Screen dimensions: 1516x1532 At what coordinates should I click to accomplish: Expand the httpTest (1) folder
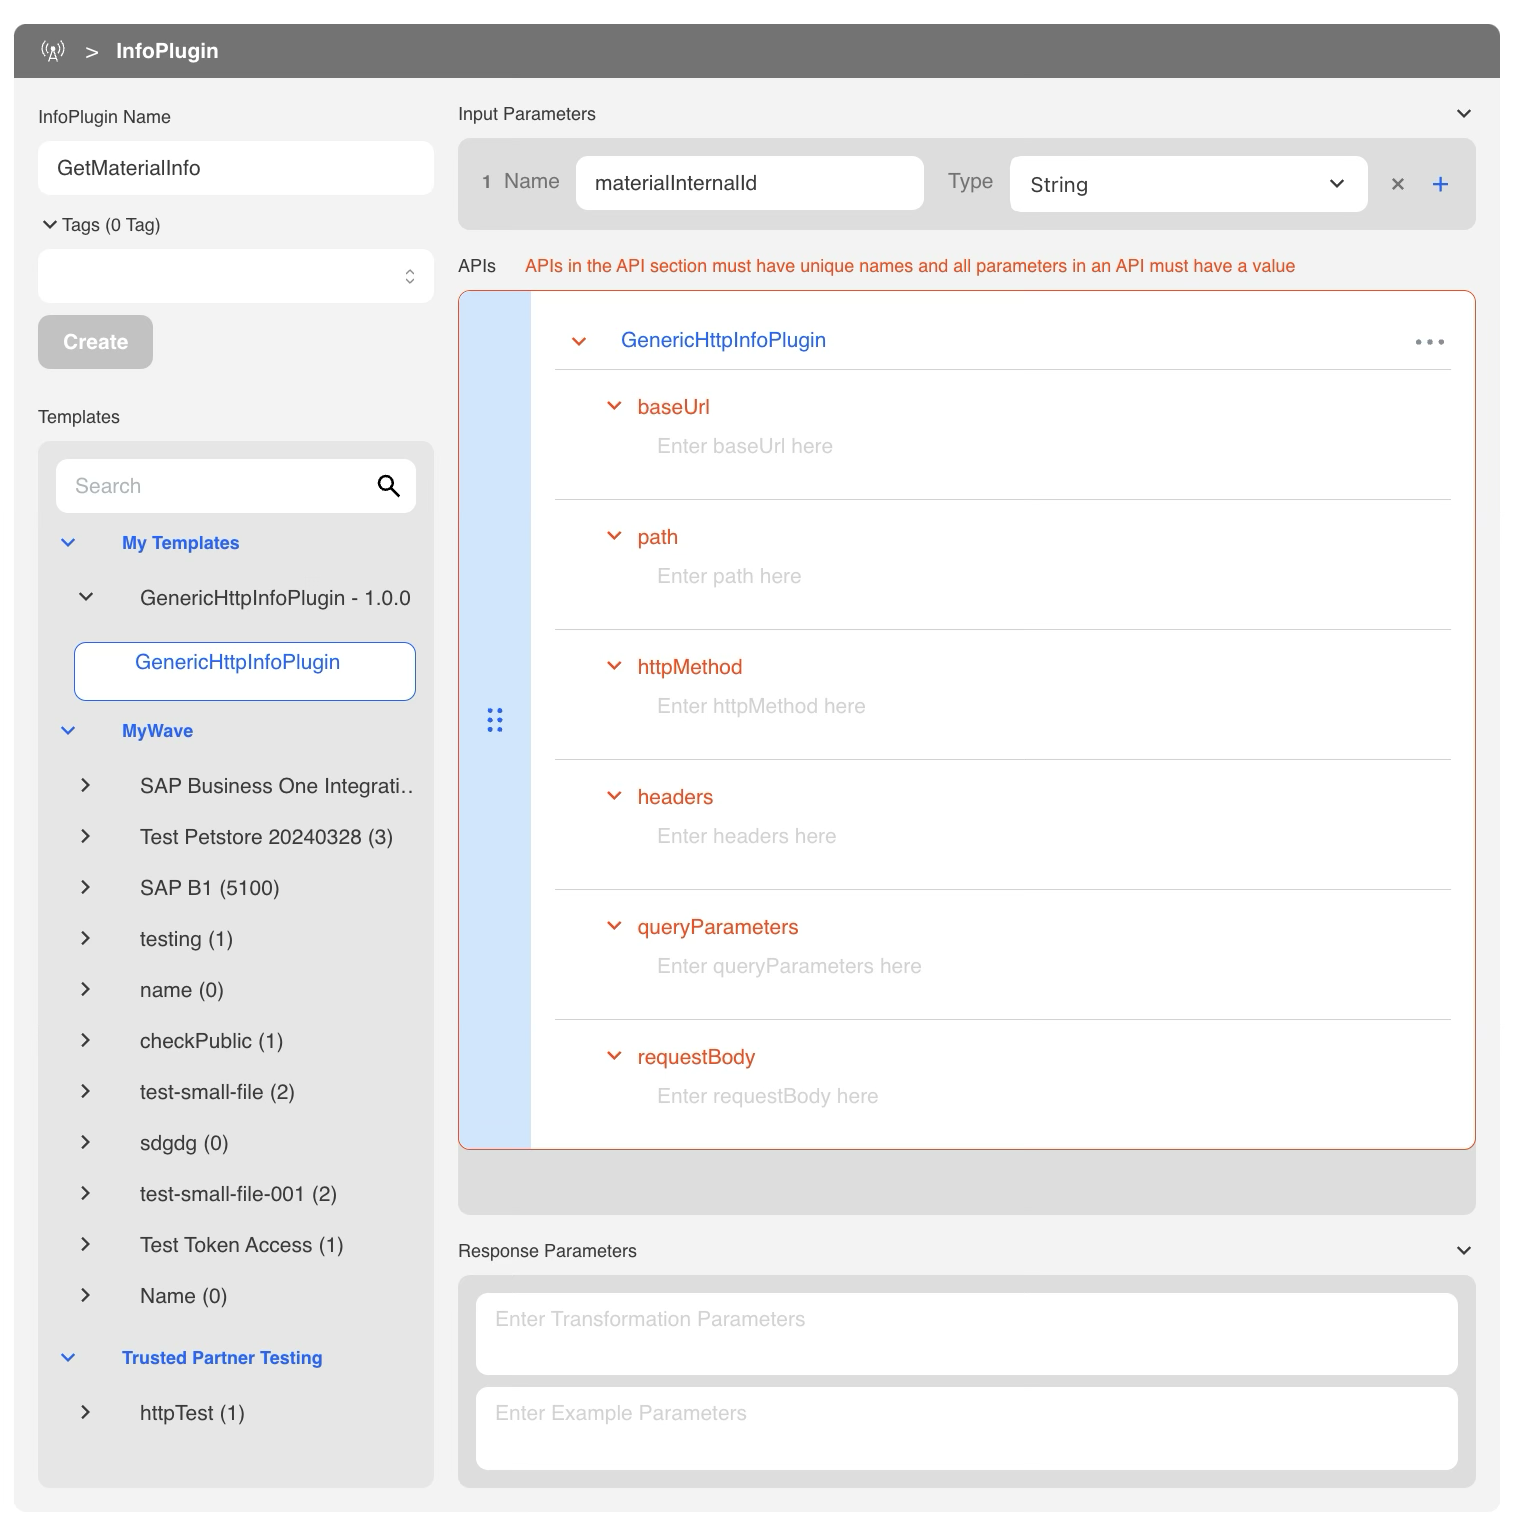point(86,1413)
